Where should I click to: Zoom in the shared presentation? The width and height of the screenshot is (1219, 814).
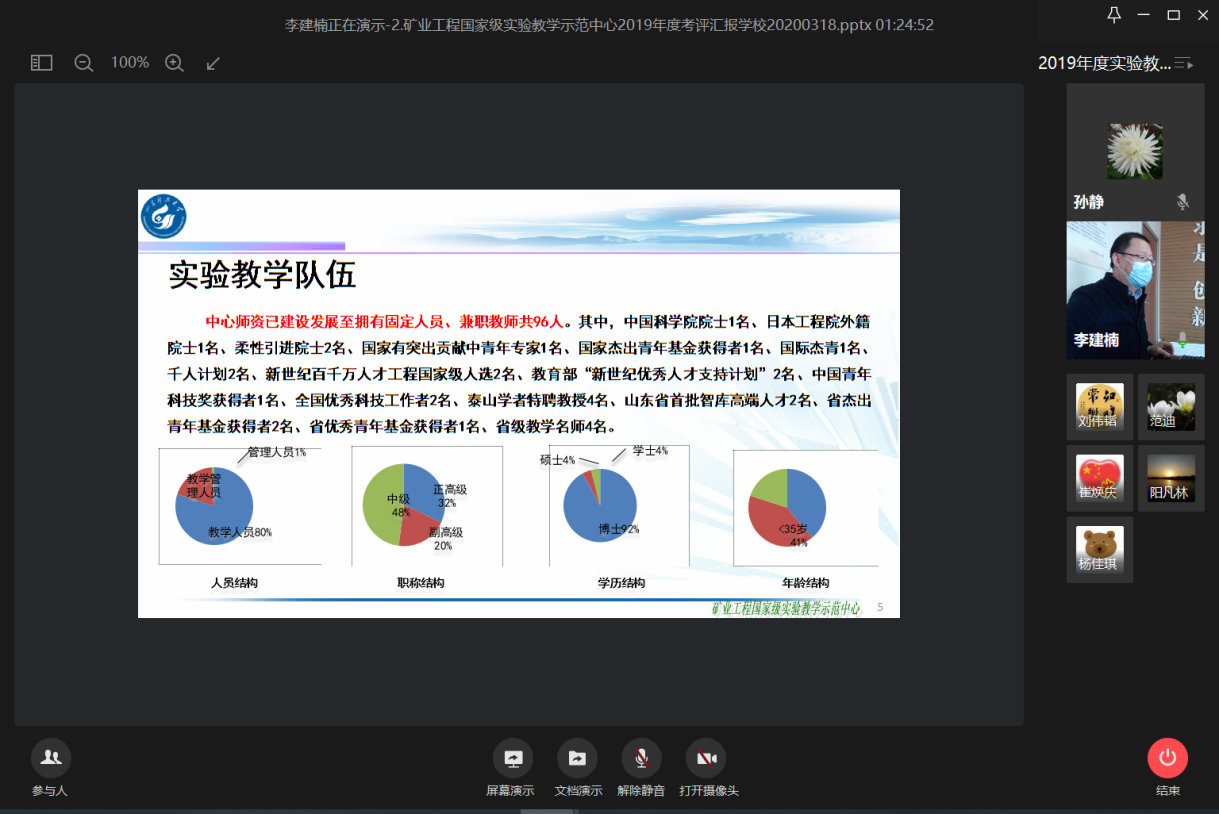tap(174, 63)
